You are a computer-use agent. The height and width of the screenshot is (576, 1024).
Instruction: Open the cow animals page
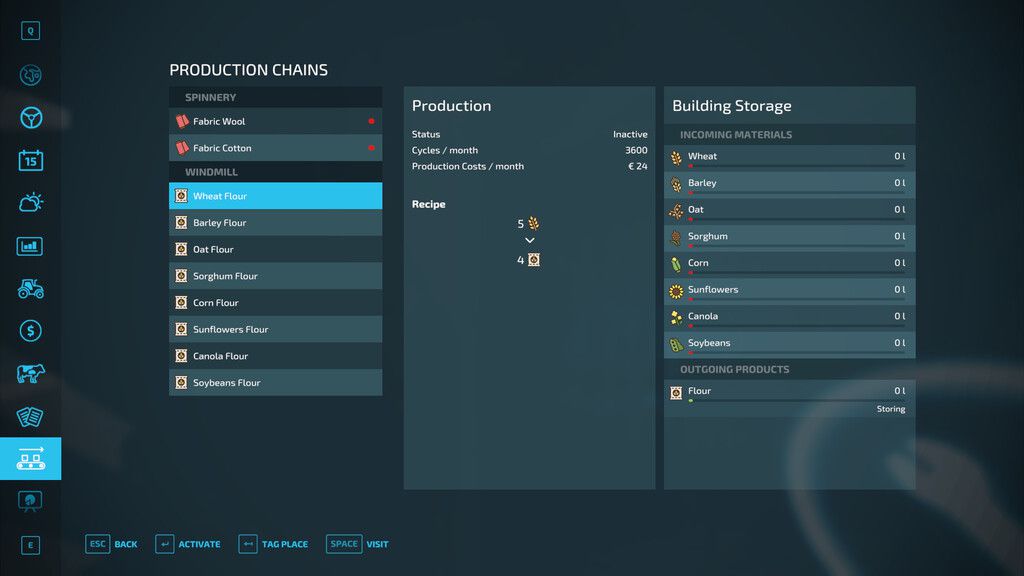30,374
